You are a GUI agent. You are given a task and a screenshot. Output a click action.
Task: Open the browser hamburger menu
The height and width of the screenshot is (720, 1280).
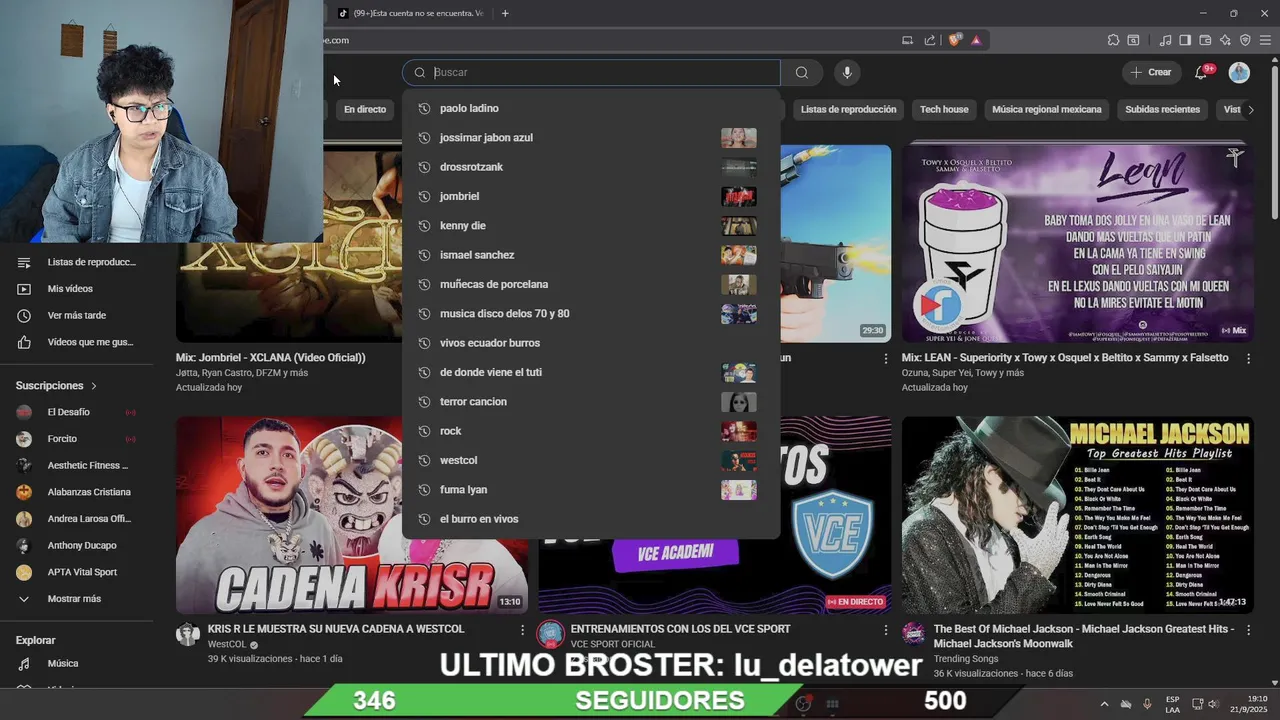[x=1265, y=40]
